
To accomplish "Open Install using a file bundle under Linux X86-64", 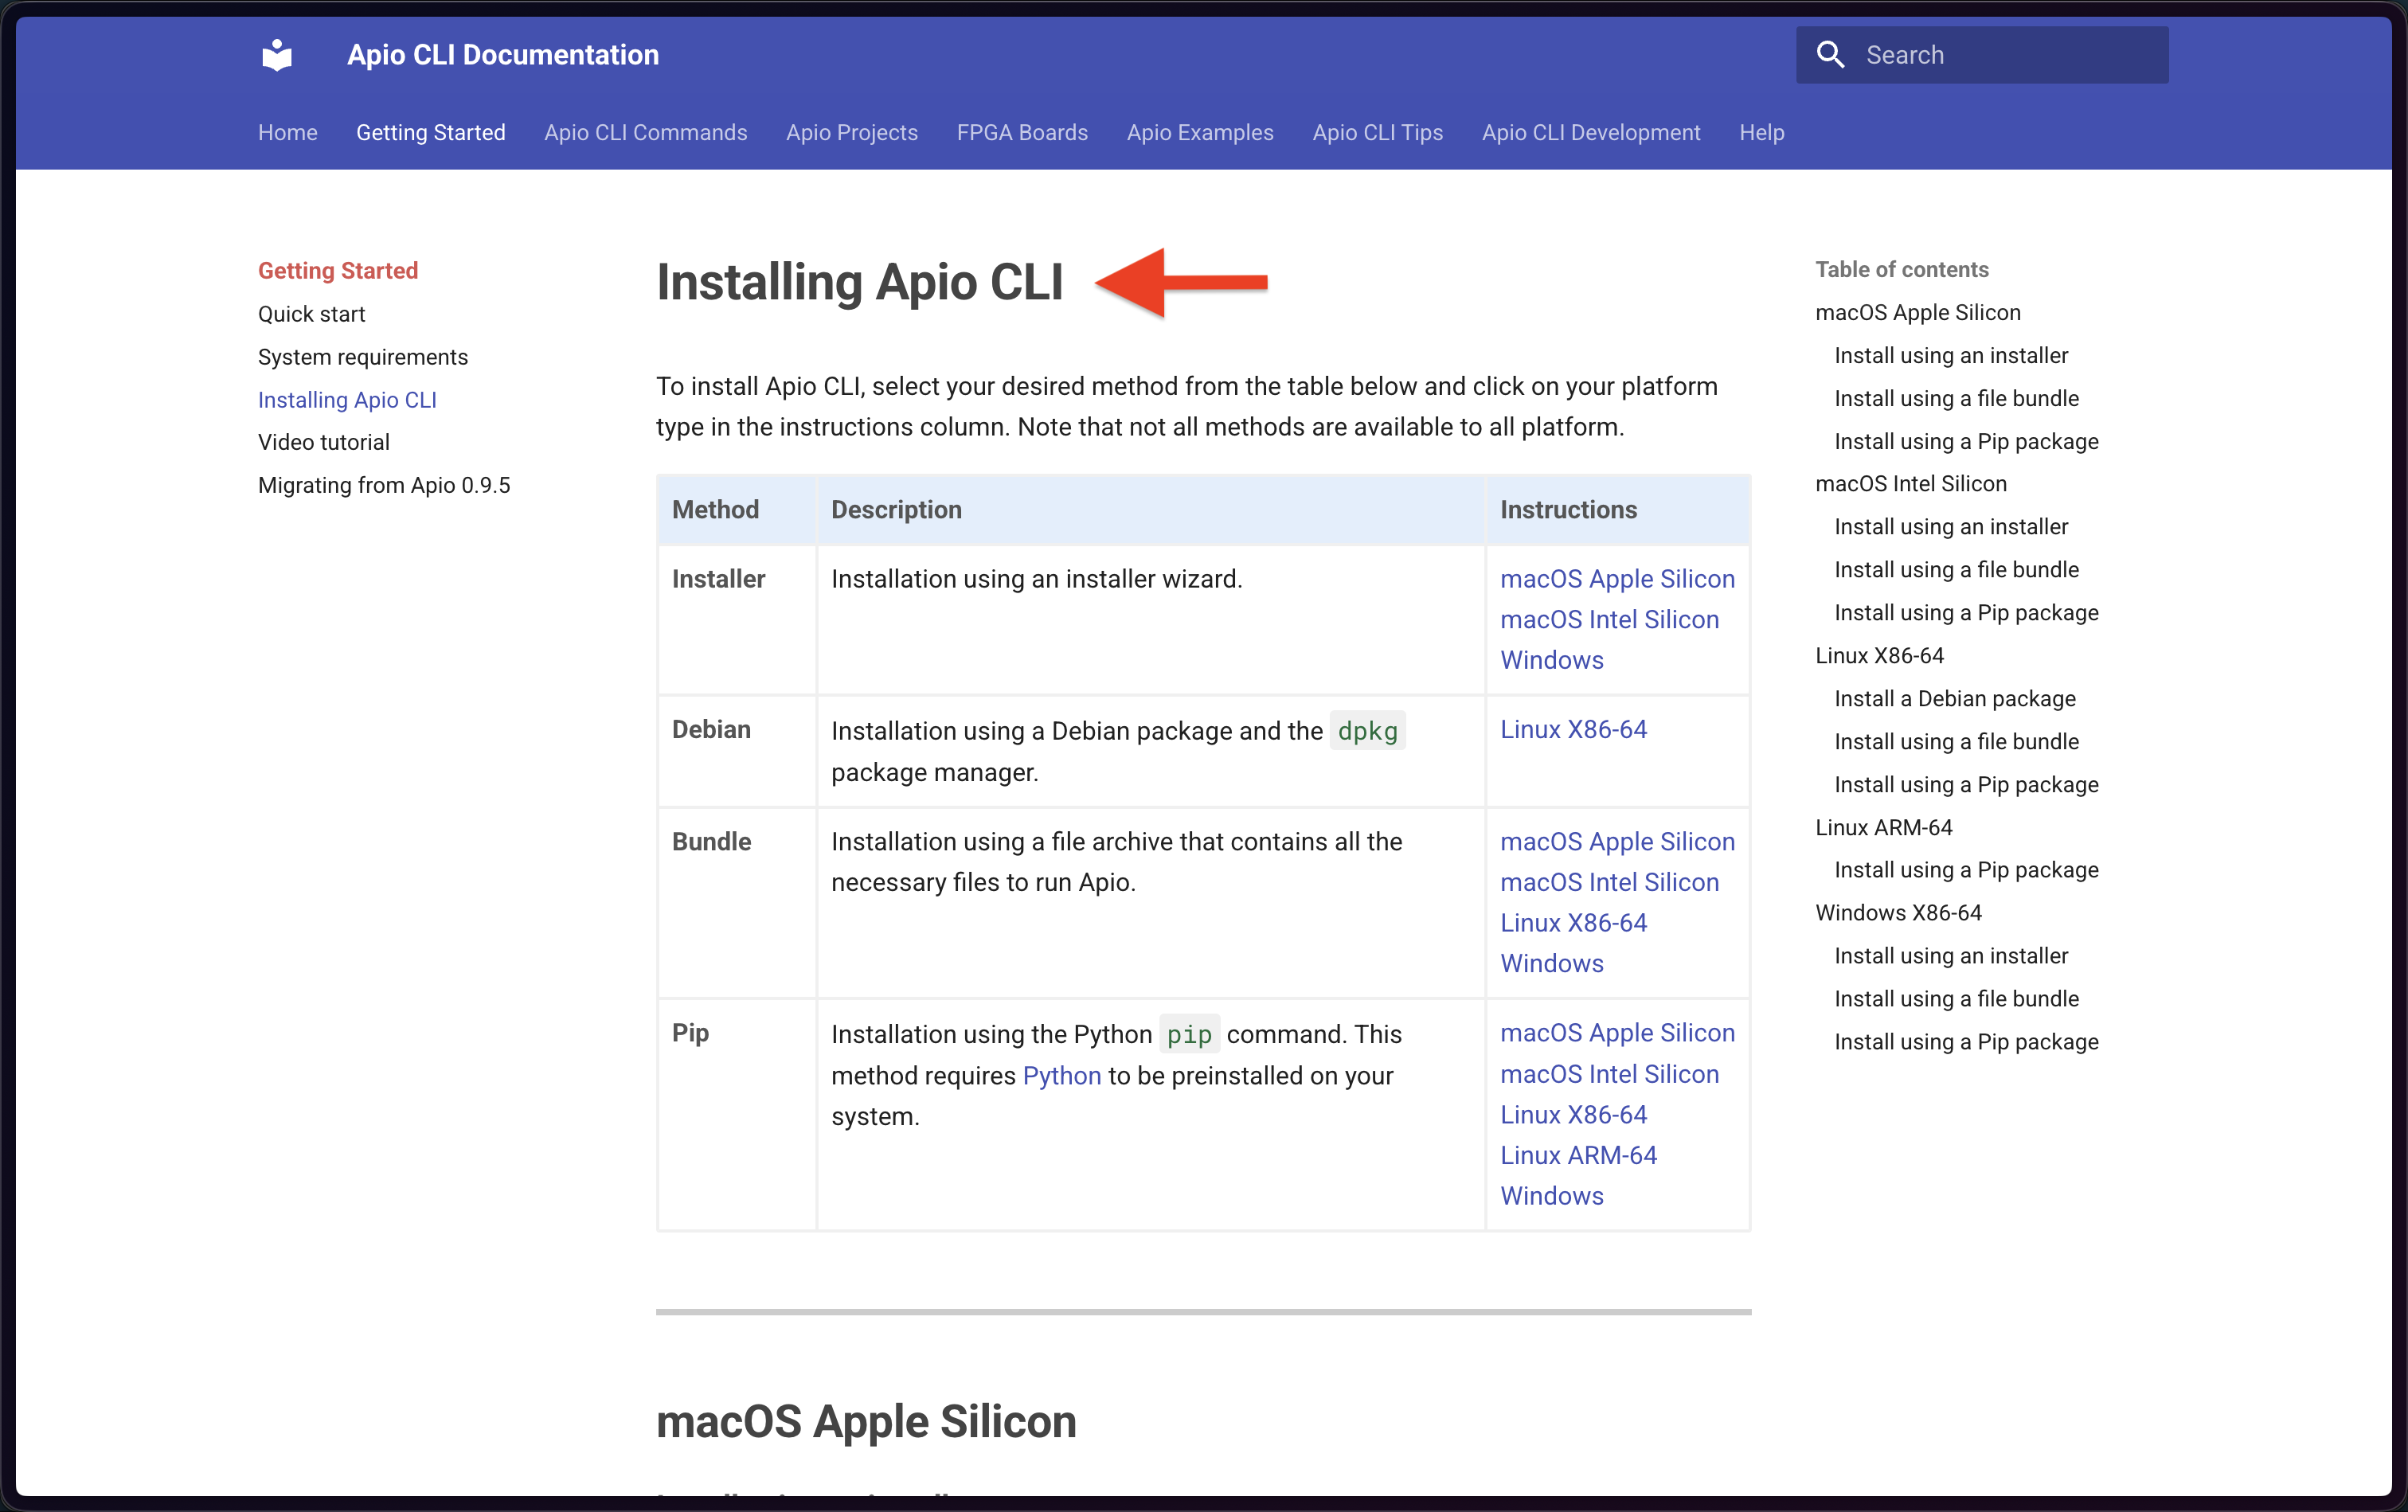I will coord(1956,742).
